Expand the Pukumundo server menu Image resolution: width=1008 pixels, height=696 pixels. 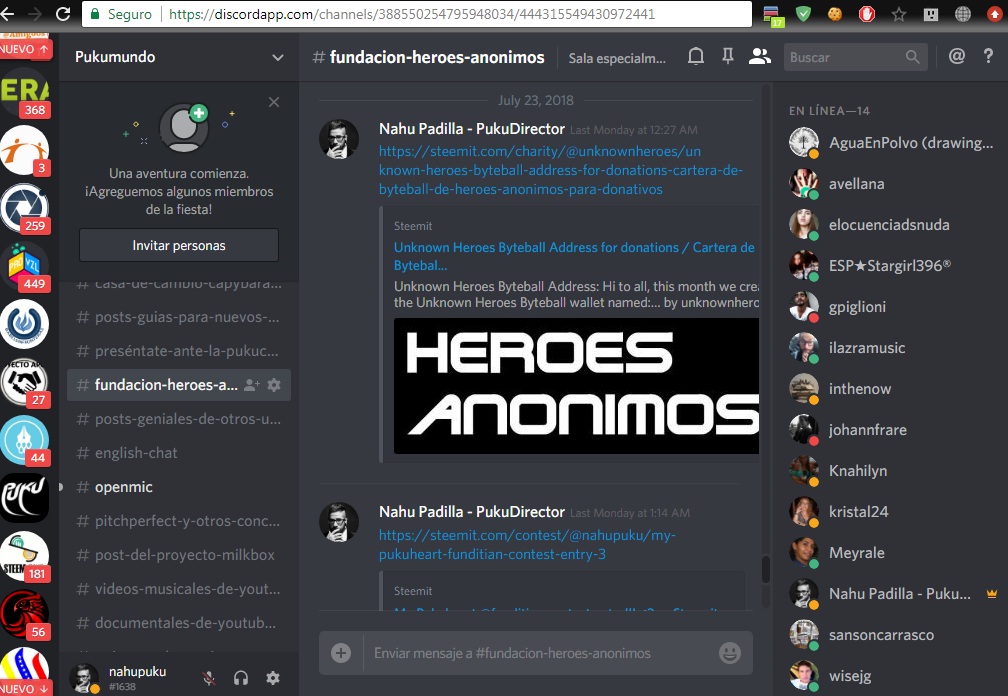pos(278,57)
